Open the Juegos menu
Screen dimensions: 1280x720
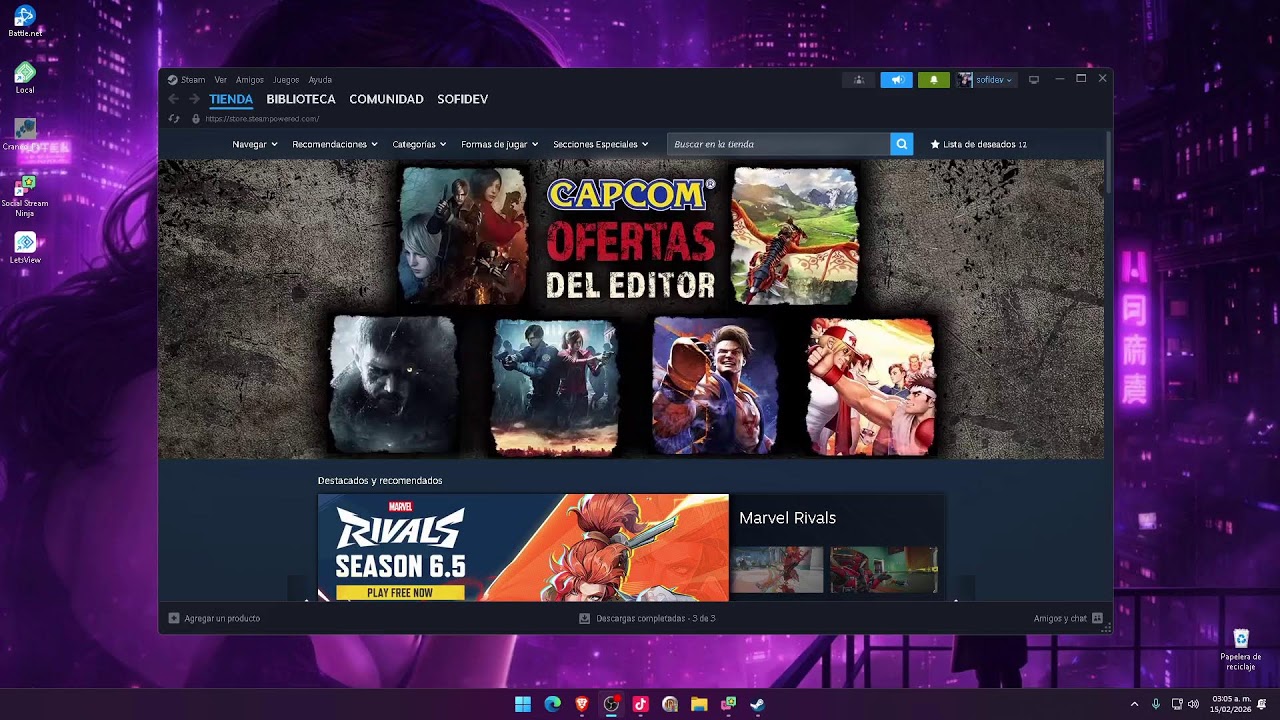(x=286, y=80)
